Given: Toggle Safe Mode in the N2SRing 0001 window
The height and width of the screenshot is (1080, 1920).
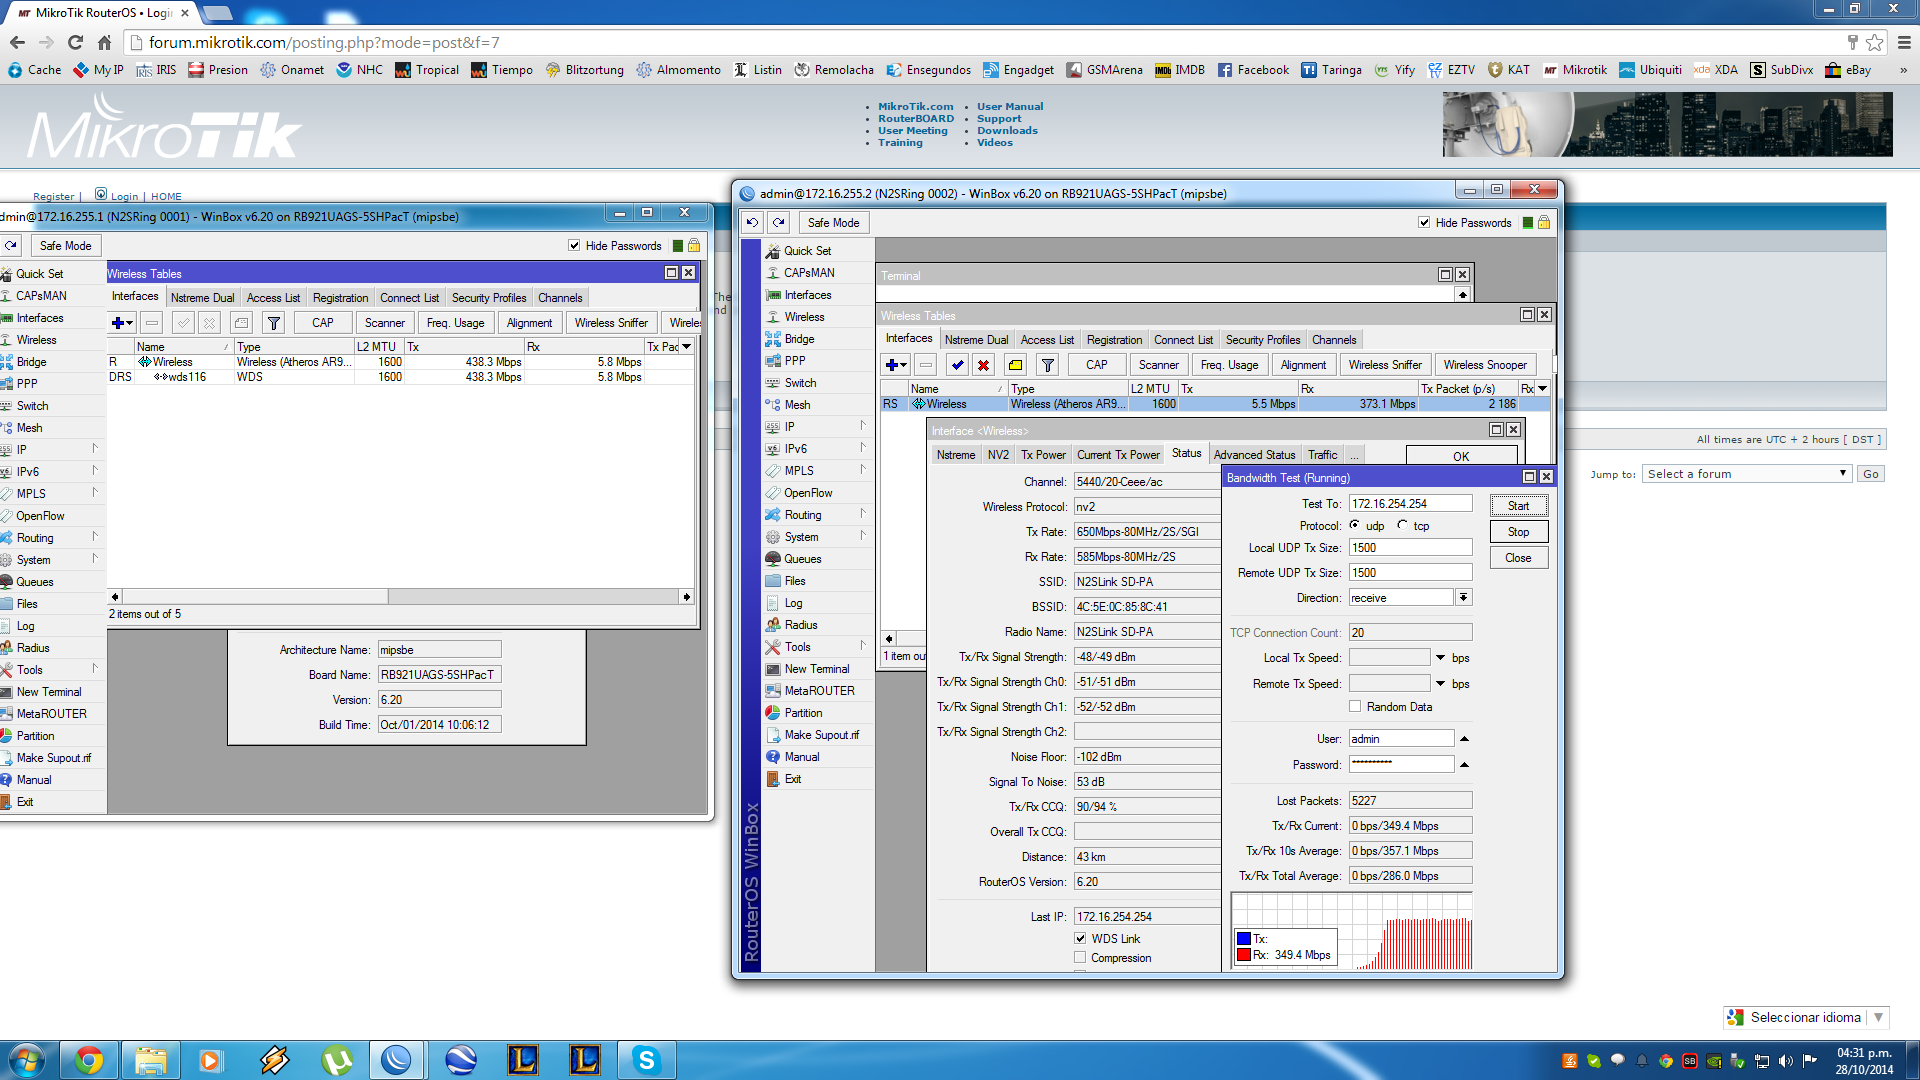Looking at the screenshot, I should click(x=65, y=246).
